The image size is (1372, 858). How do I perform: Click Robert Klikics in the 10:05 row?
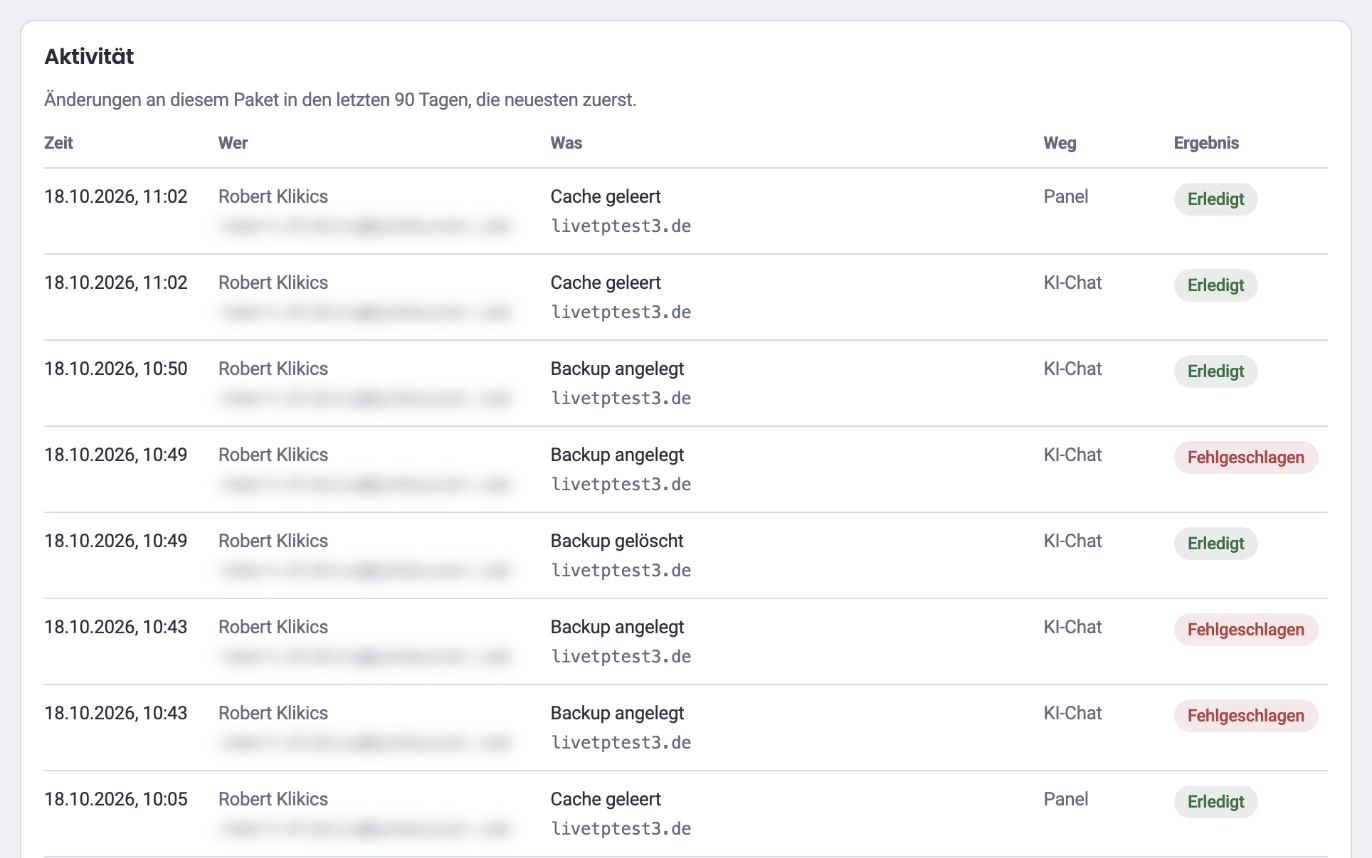click(x=273, y=799)
